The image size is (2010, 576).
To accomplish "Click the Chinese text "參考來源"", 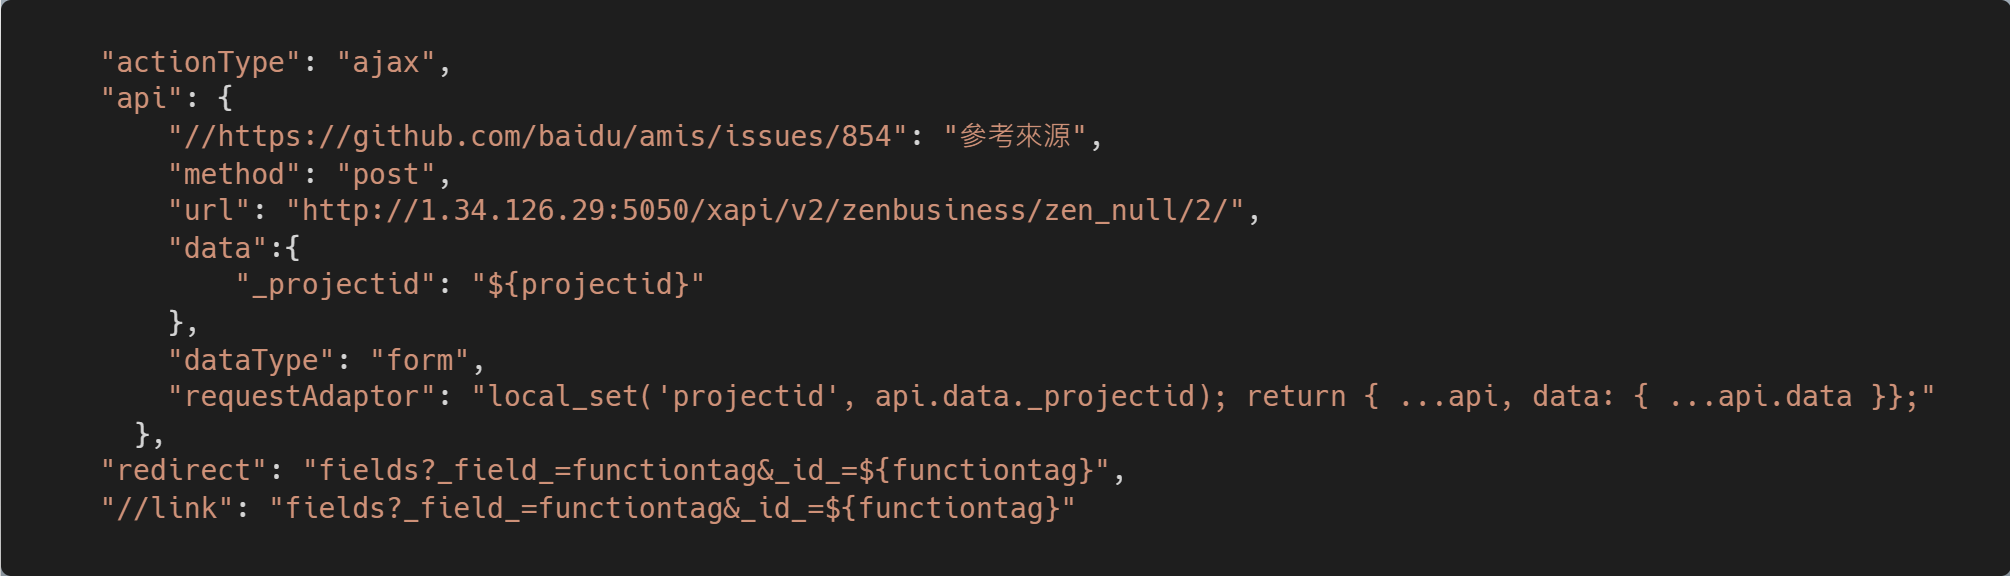I will pyautogui.click(x=1015, y=137).
